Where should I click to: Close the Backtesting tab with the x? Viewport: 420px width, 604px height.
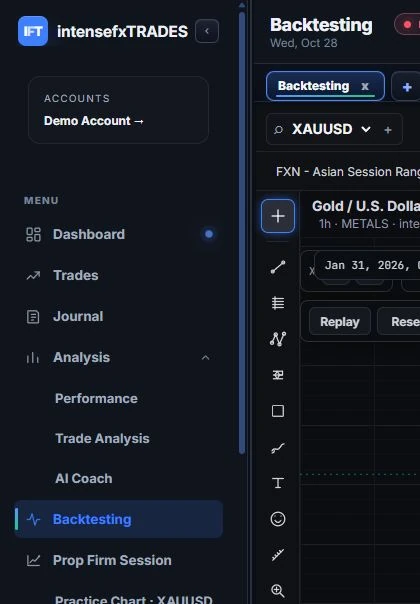pos(365,86)
